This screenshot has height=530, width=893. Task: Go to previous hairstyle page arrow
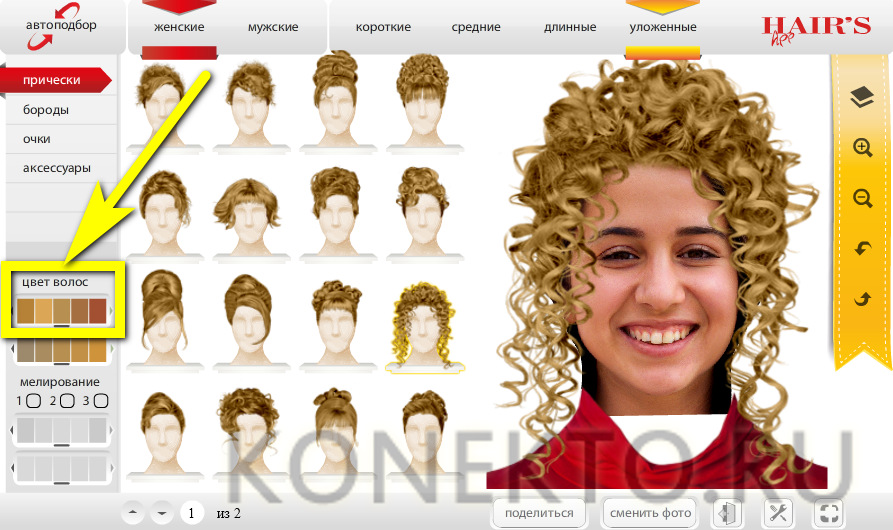133,514
